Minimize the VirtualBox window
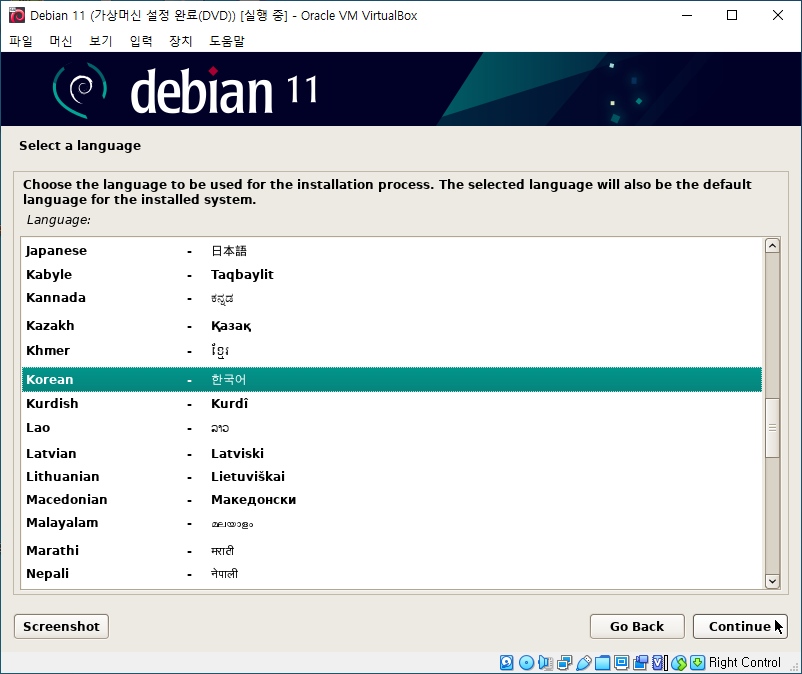The width and height of the screenshot is (802, 674). [x=687, y=15]
